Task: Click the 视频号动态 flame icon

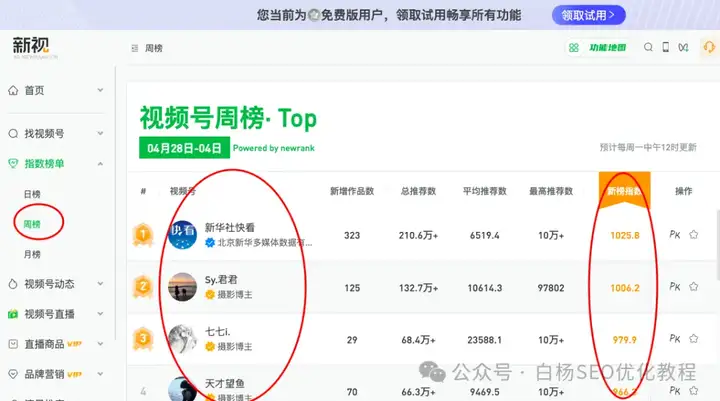Action: tap(13, 284)
